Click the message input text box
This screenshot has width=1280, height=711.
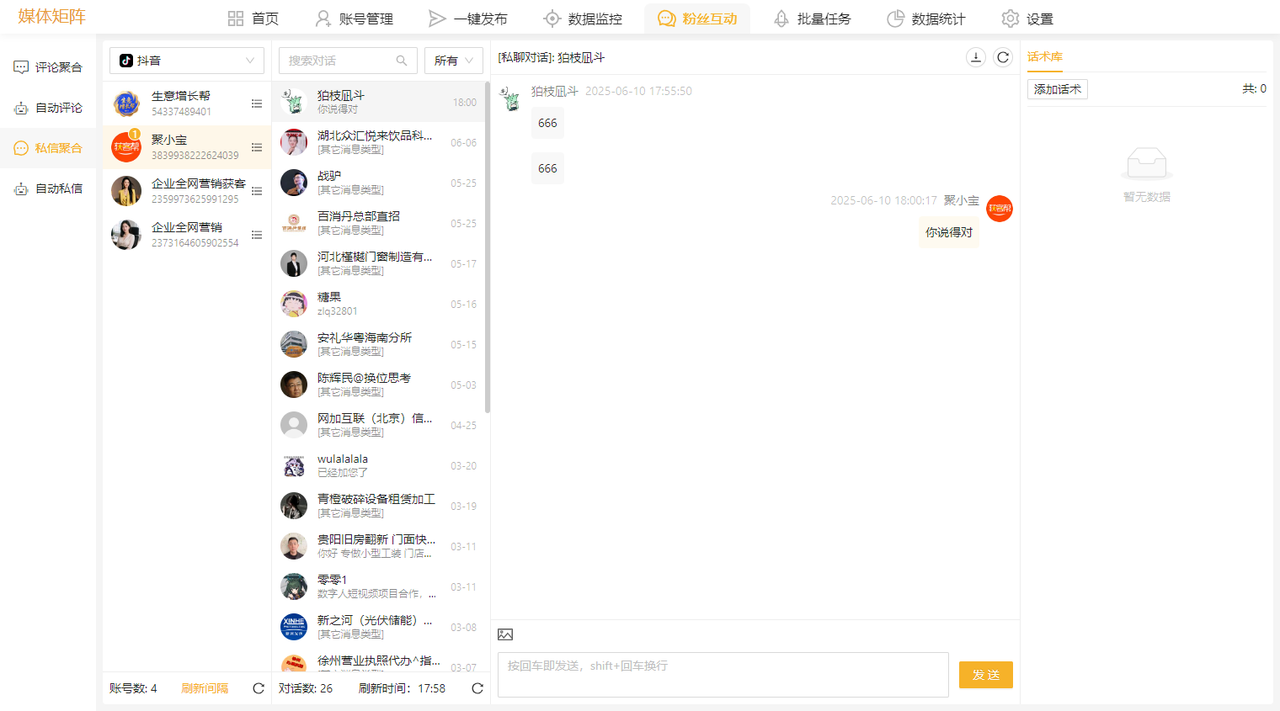point(723,675)
